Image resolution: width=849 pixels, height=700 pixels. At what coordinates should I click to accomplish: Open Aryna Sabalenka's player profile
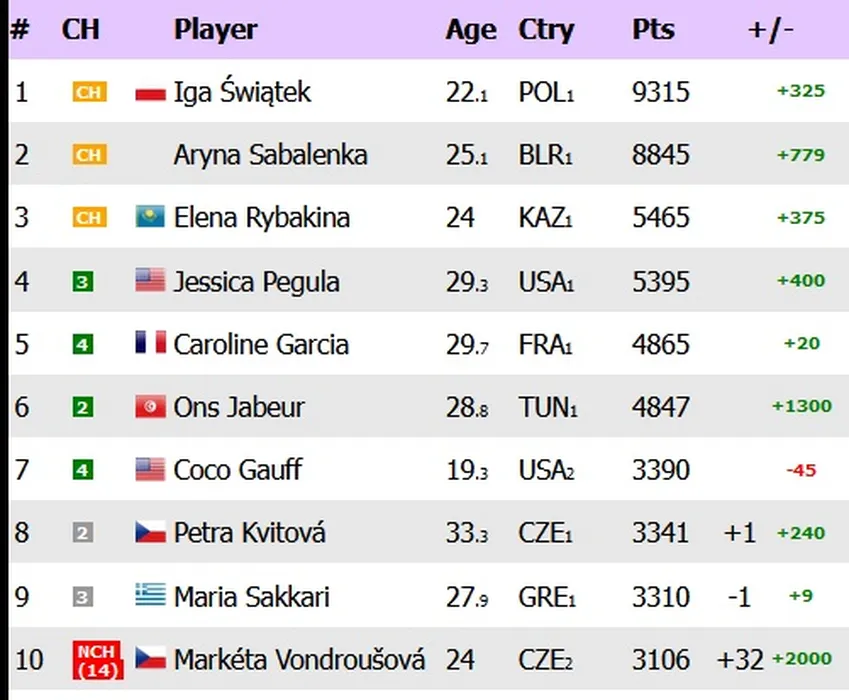(x=270, y=155)
